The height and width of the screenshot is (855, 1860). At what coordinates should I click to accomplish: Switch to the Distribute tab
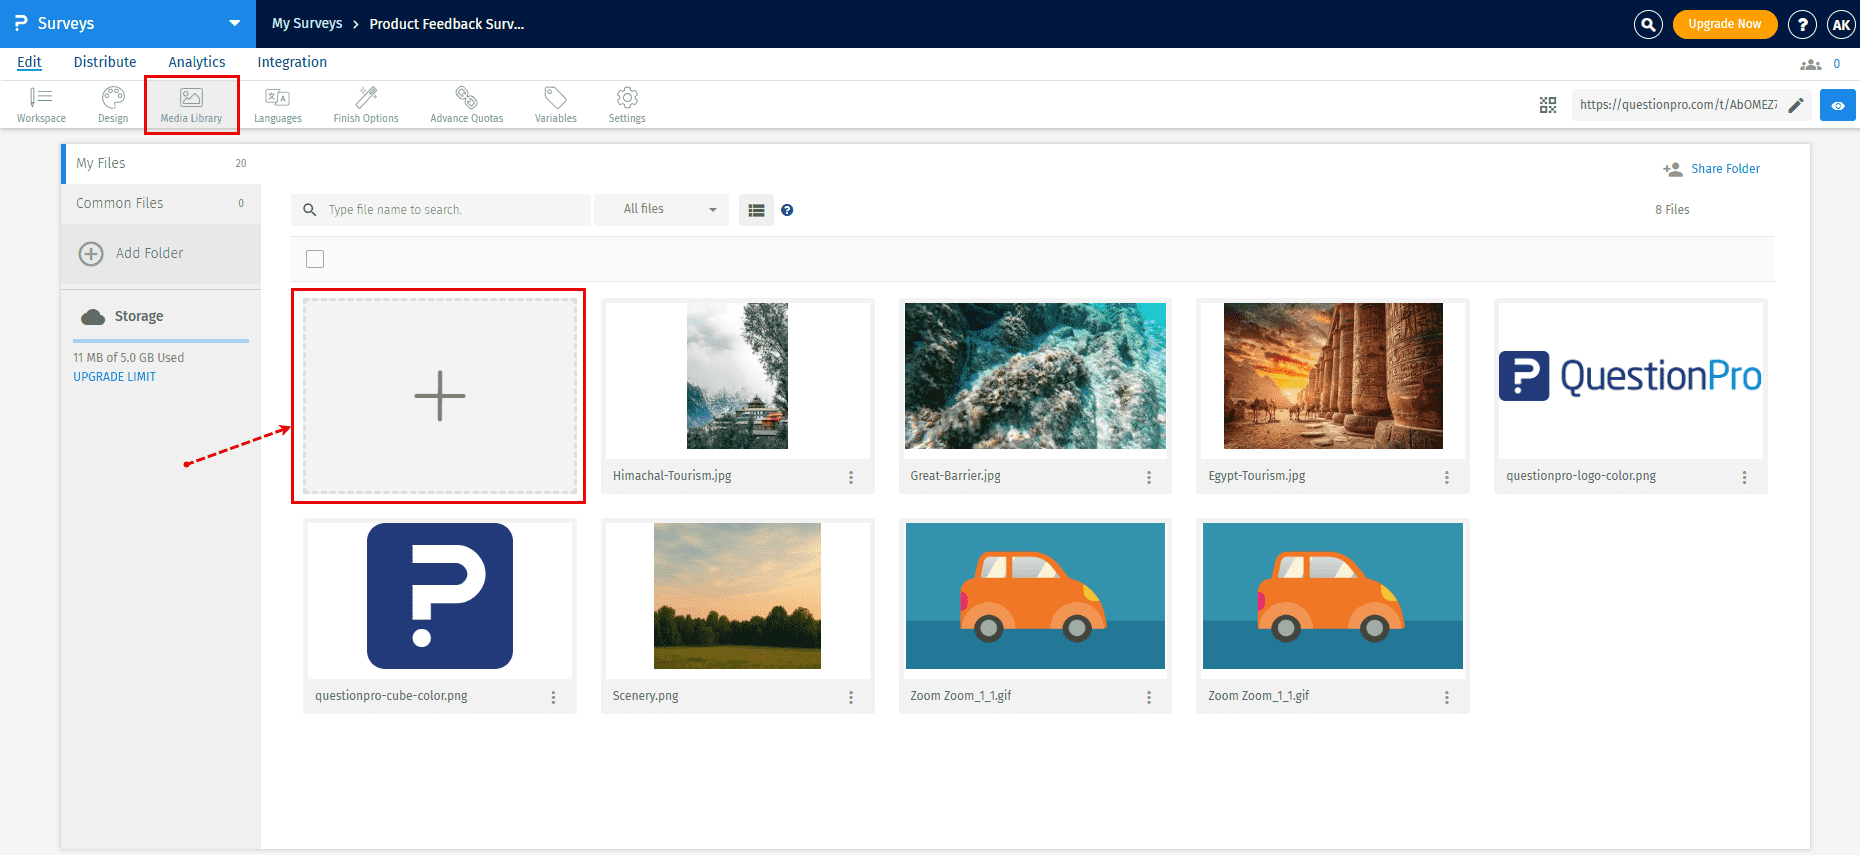click(105, 62)
